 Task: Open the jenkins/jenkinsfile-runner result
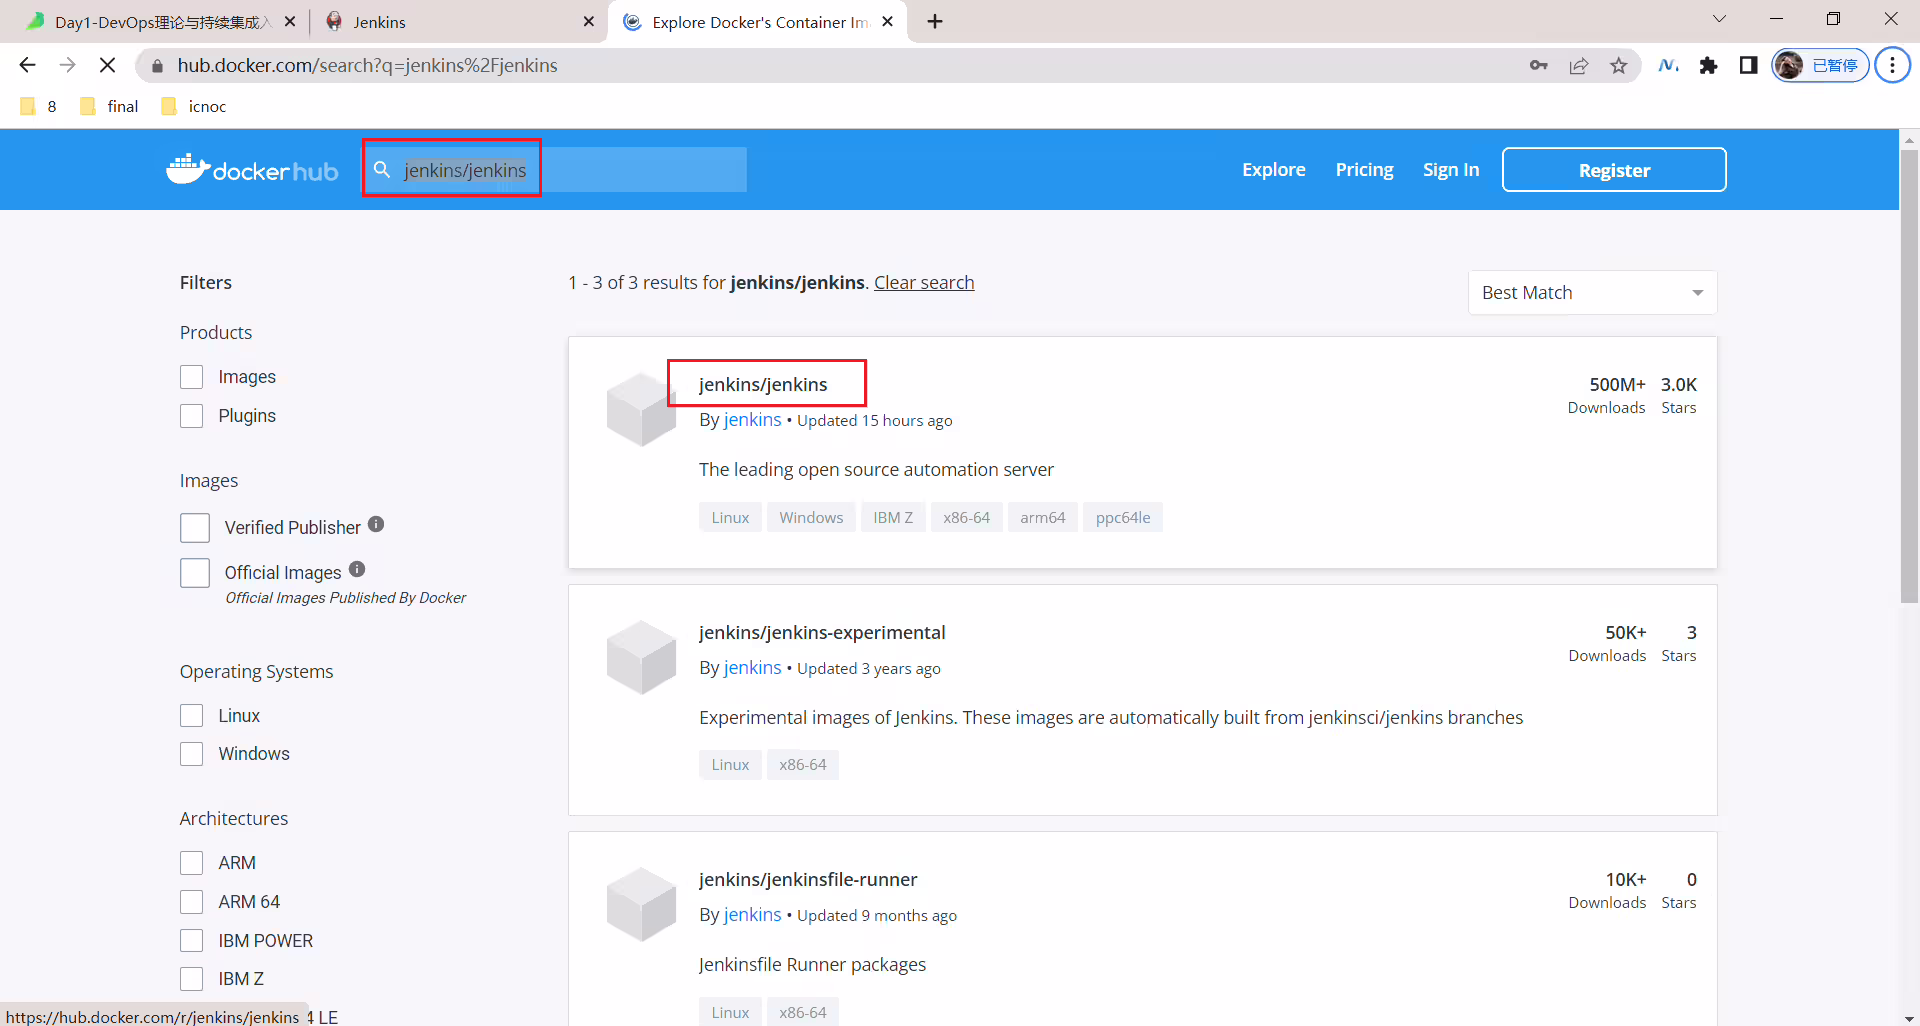pyautogui.click(x=808, y=880)
